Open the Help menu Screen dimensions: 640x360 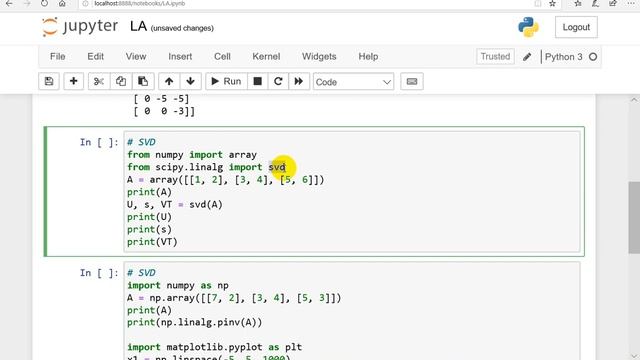coord(368,56)
